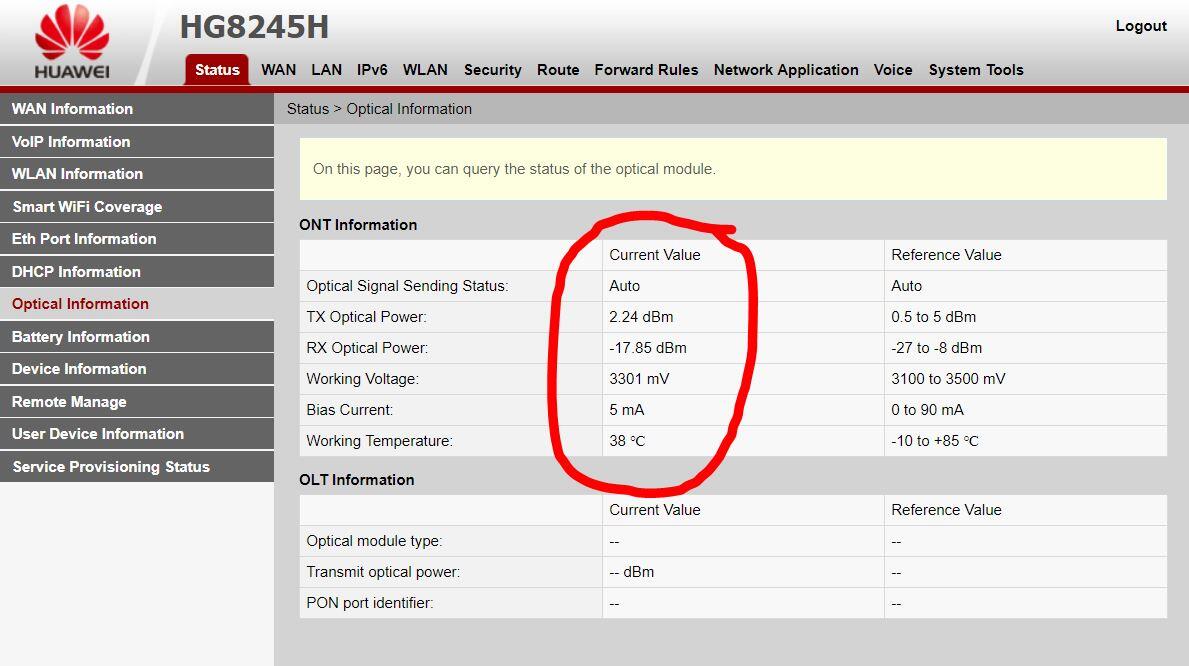The width and height of the screenshot is (1189, 666).
Task: Click 'Working Temperature:' label
Action: (x=379, y=441)
